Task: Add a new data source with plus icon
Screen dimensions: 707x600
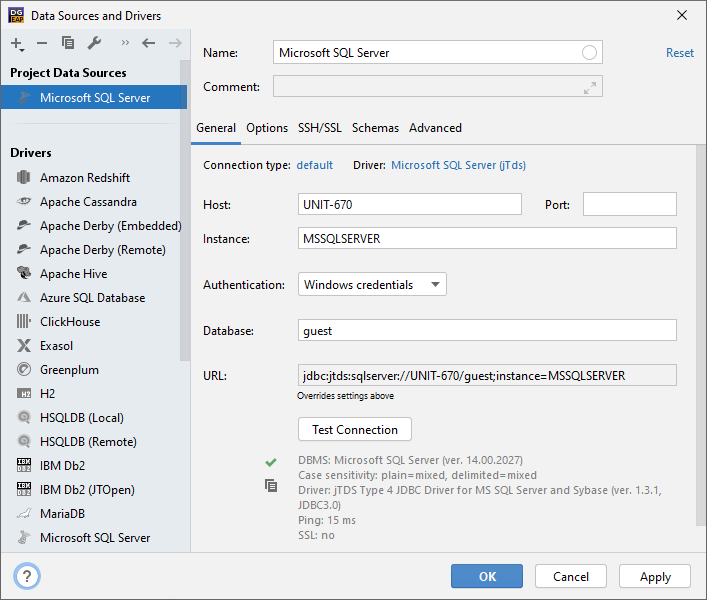Action: pos(17,44)
